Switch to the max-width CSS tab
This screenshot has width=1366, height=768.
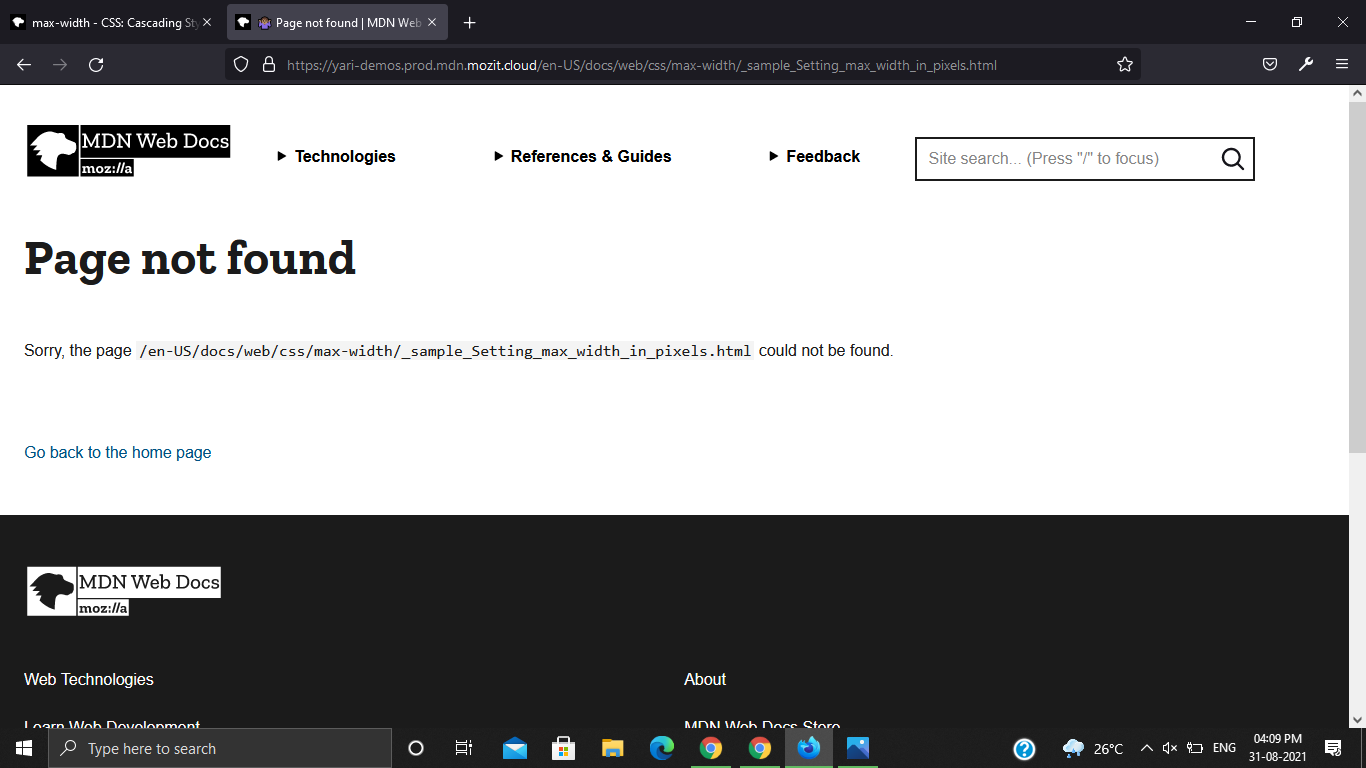click(110, 21)
